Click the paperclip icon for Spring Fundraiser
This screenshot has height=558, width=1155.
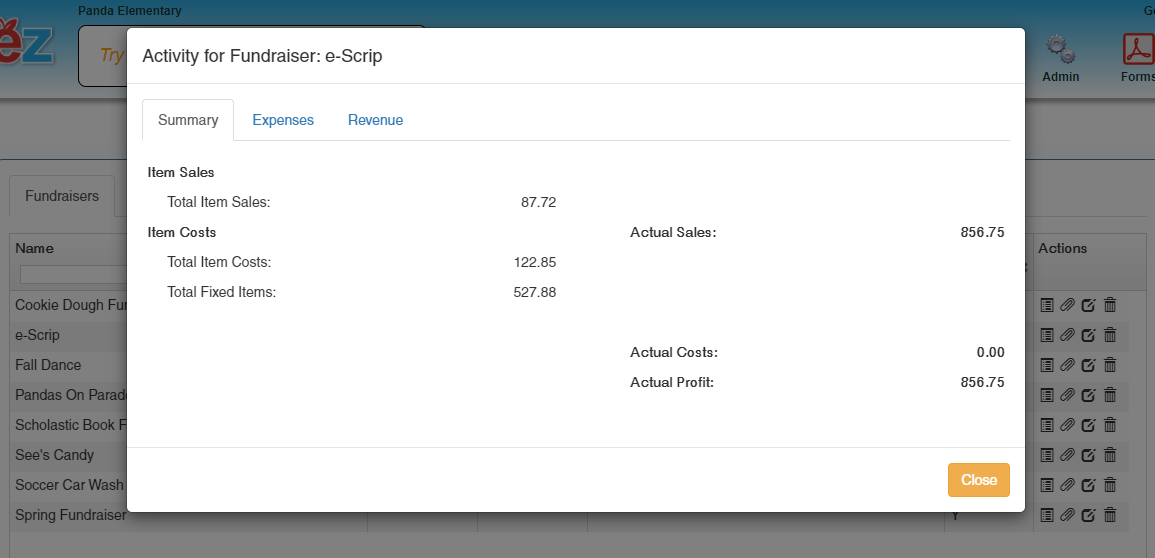(1067, 515)
